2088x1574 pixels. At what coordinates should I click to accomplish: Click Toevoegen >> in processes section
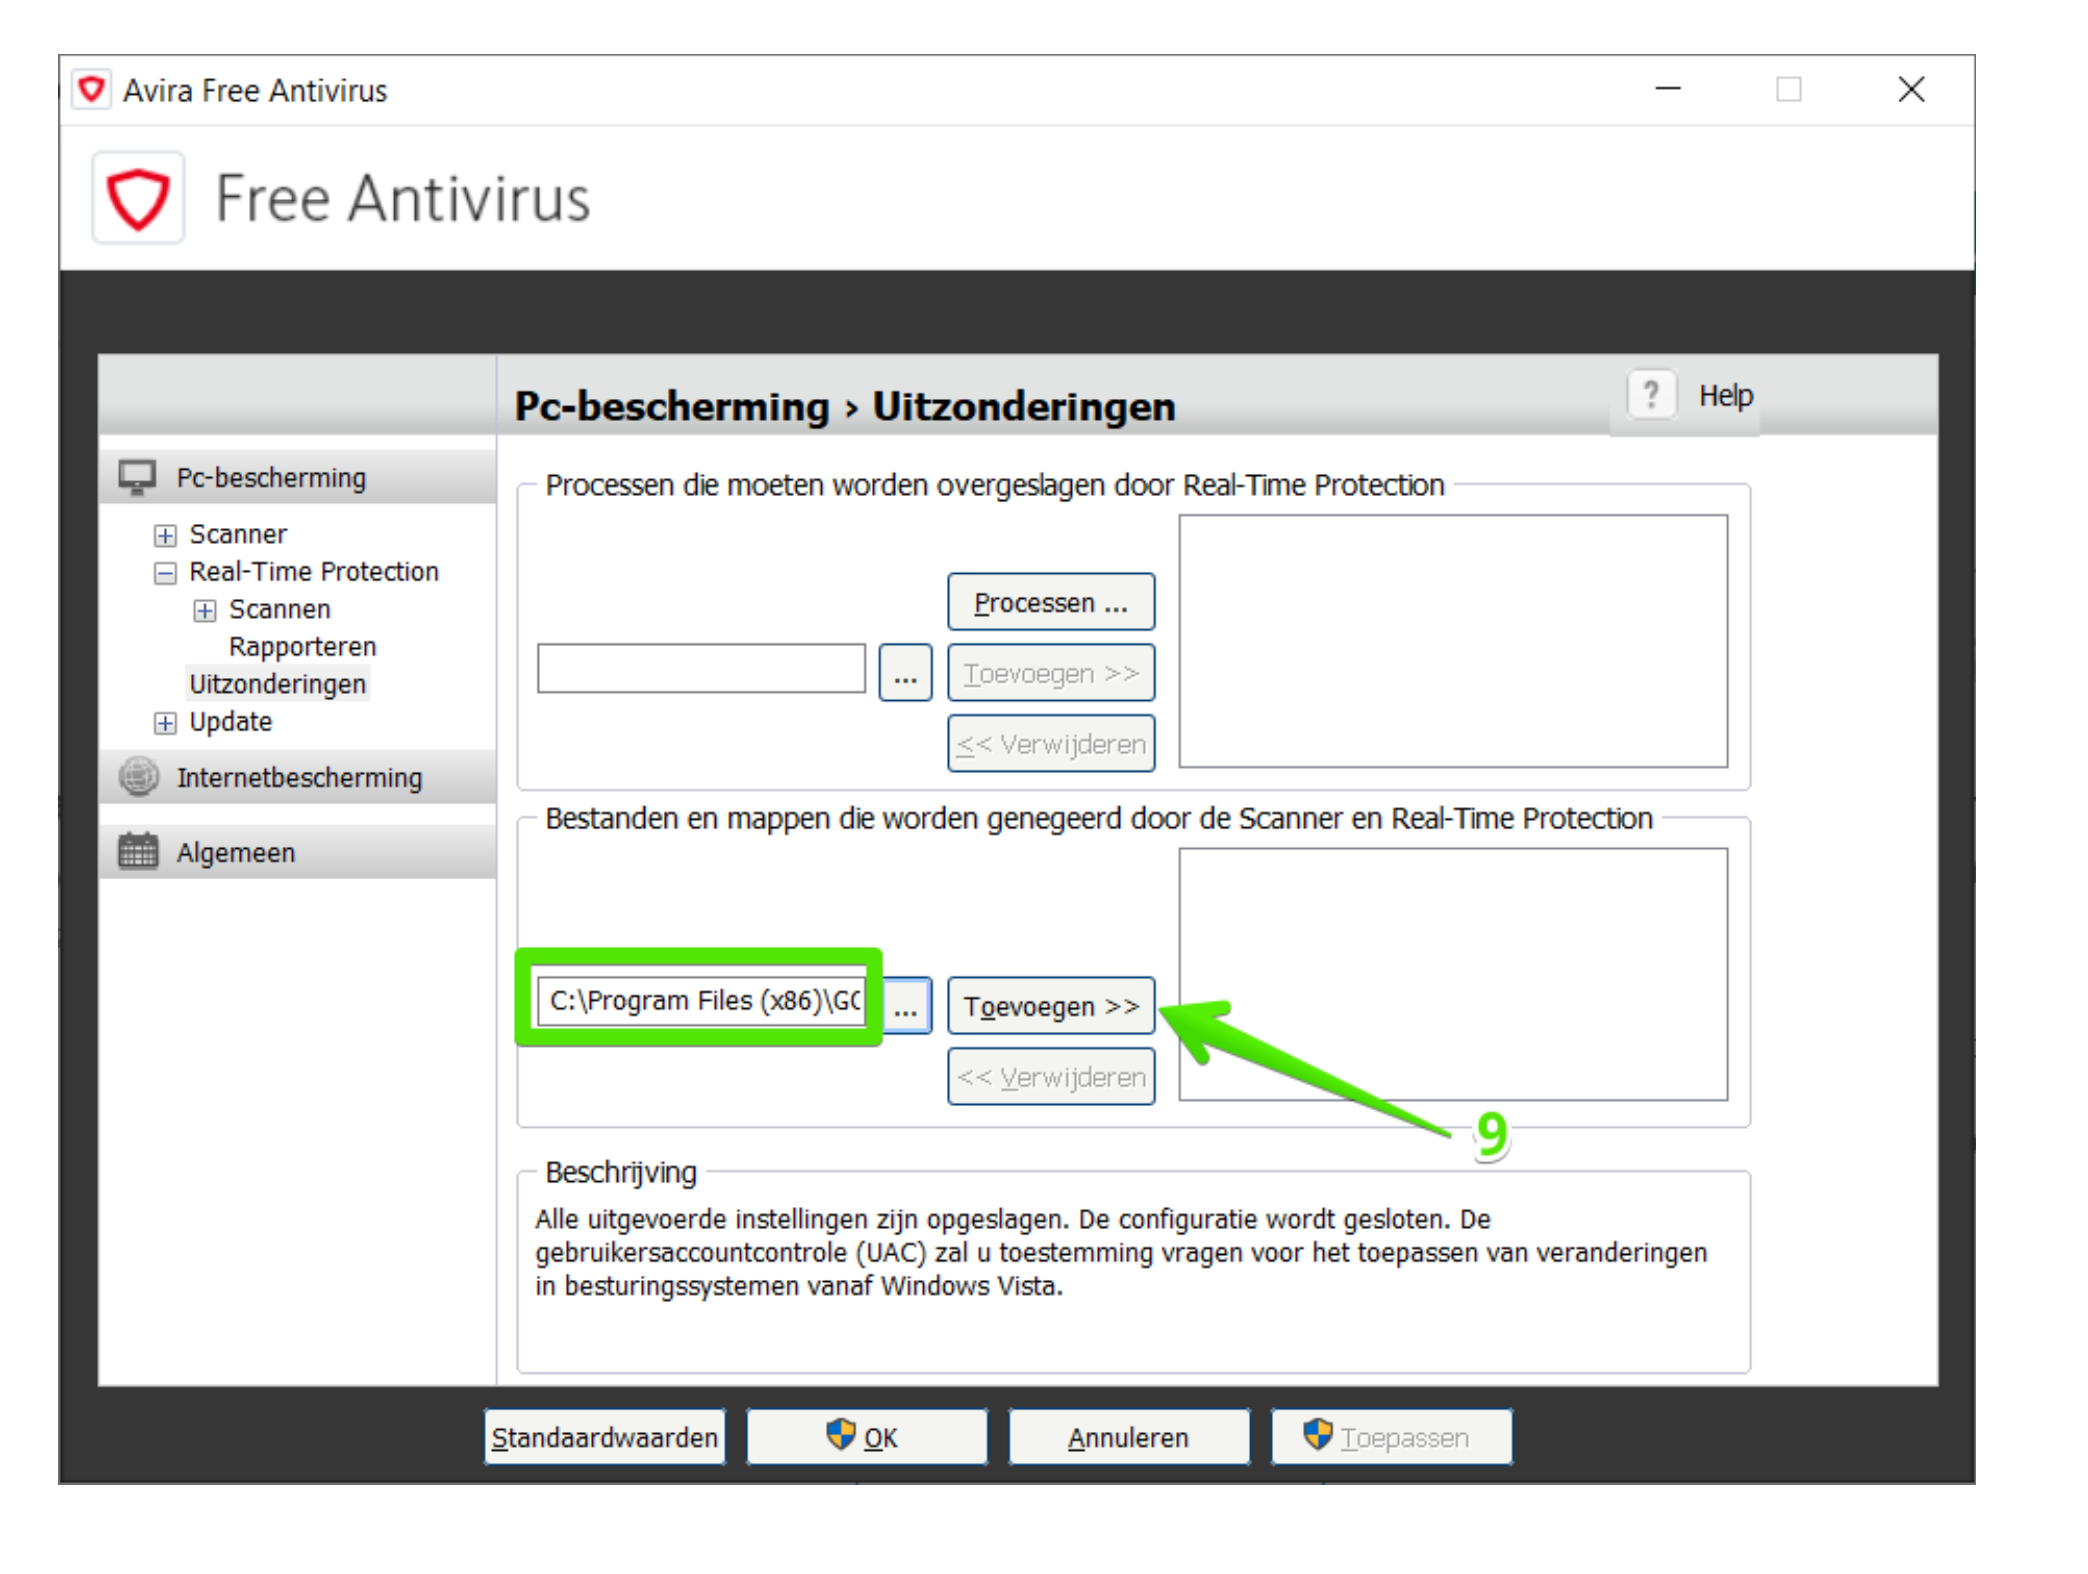1051,673
